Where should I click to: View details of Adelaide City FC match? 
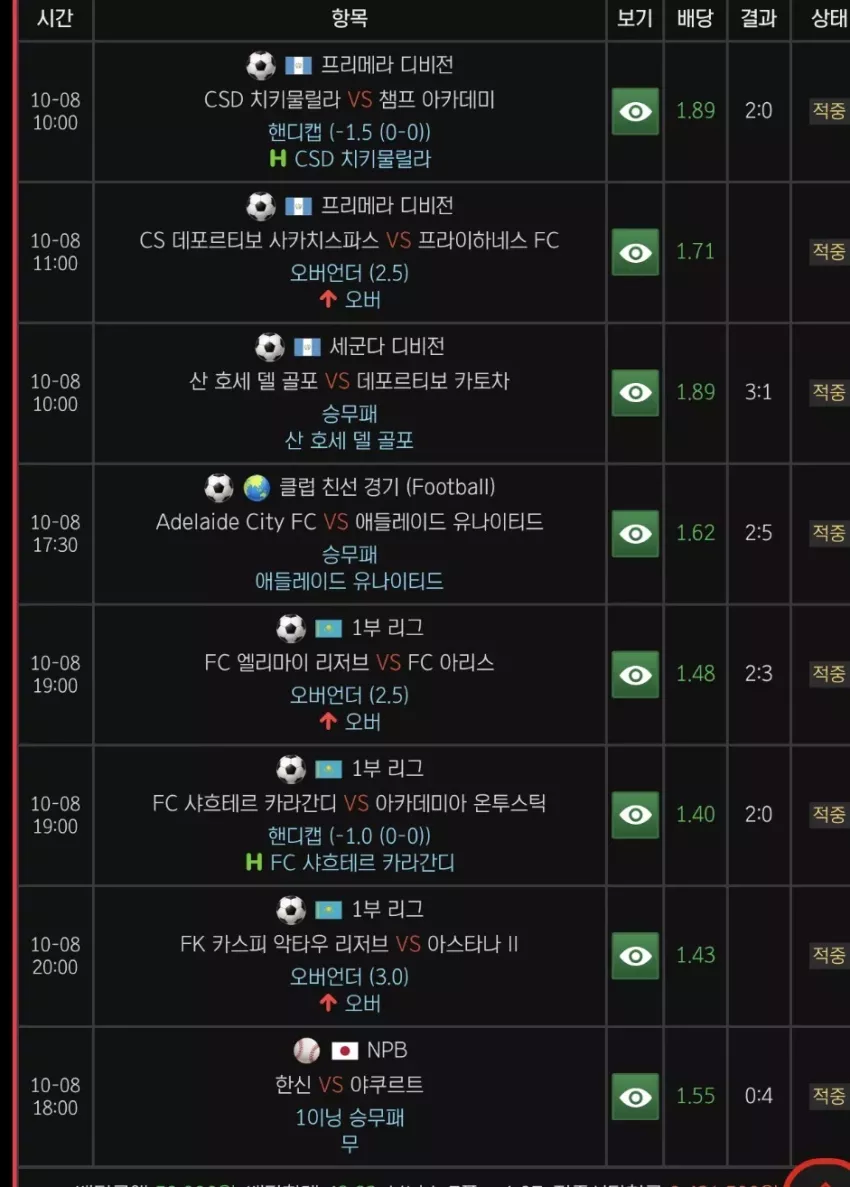pyautogui.click(x=635, y=534)
